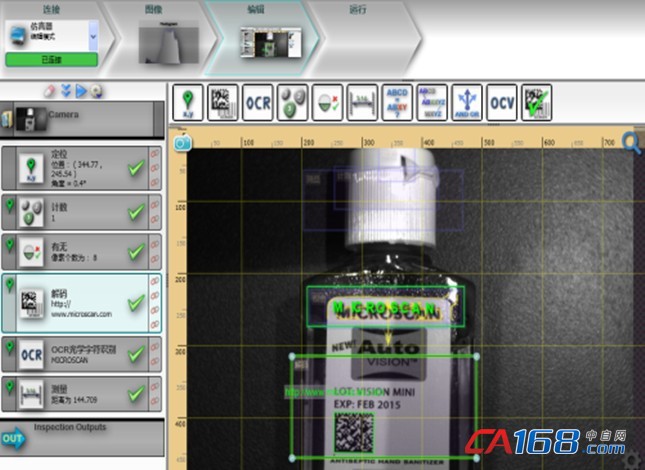Add the OCV verification tool from toolbar
The height and width of the screenshot is (470, 645).
click(x=502, y=102)
